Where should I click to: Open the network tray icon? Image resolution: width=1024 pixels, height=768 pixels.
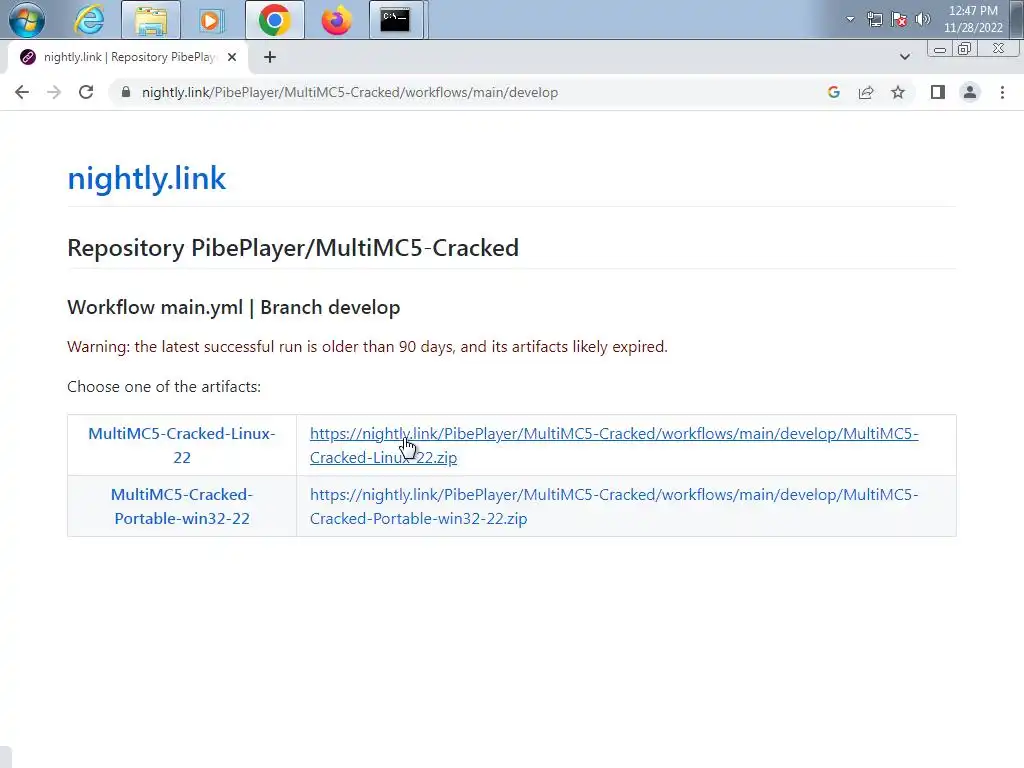(874, 19)
